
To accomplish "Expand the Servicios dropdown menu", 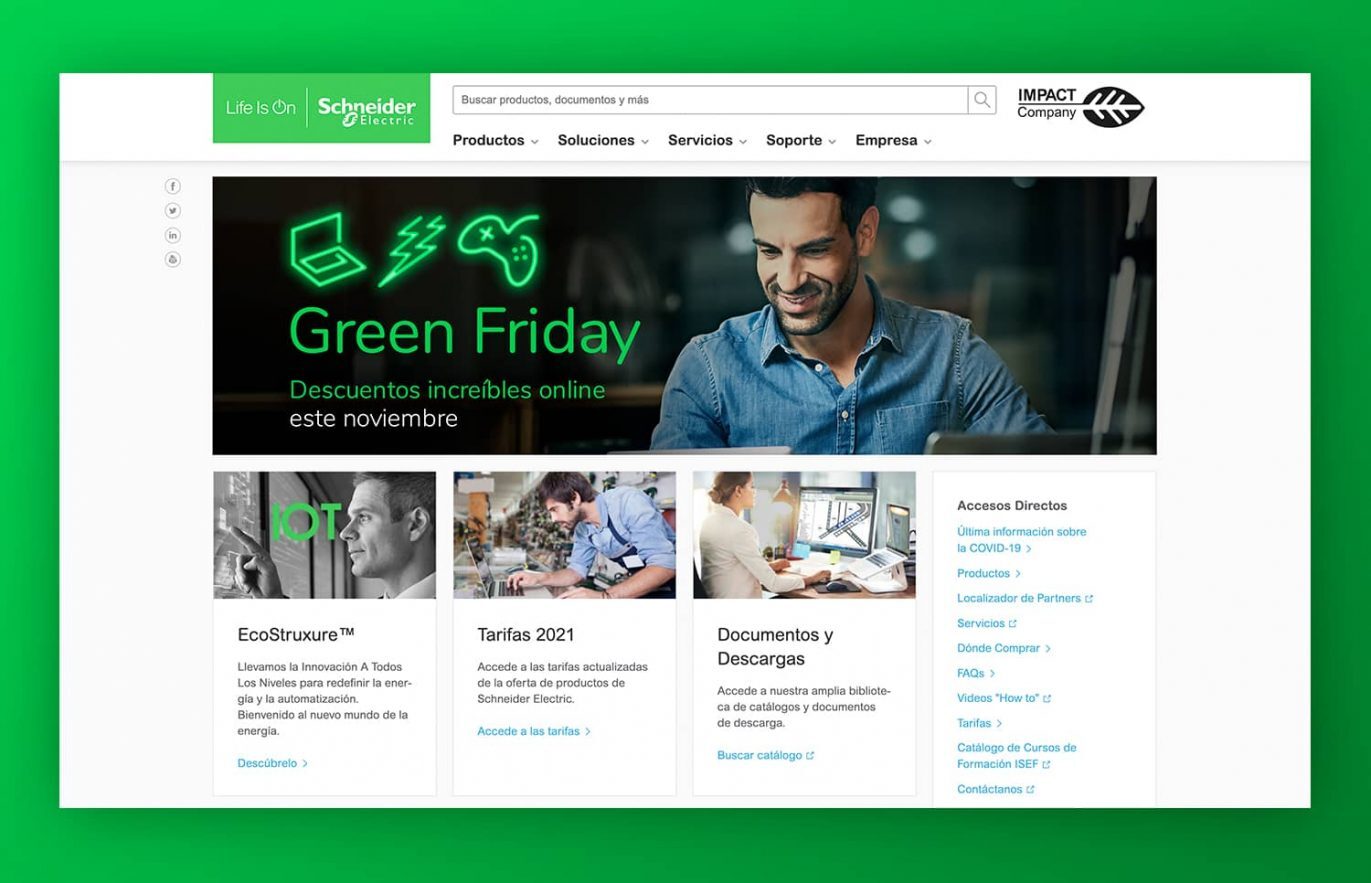I will click(x=707, y=141).
